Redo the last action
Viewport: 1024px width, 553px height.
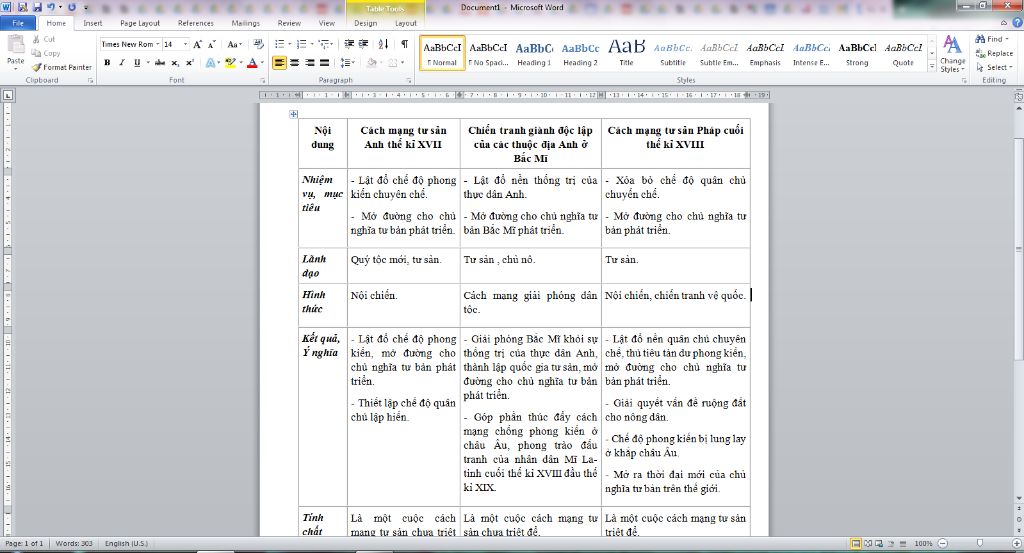(x=71, y=7)
